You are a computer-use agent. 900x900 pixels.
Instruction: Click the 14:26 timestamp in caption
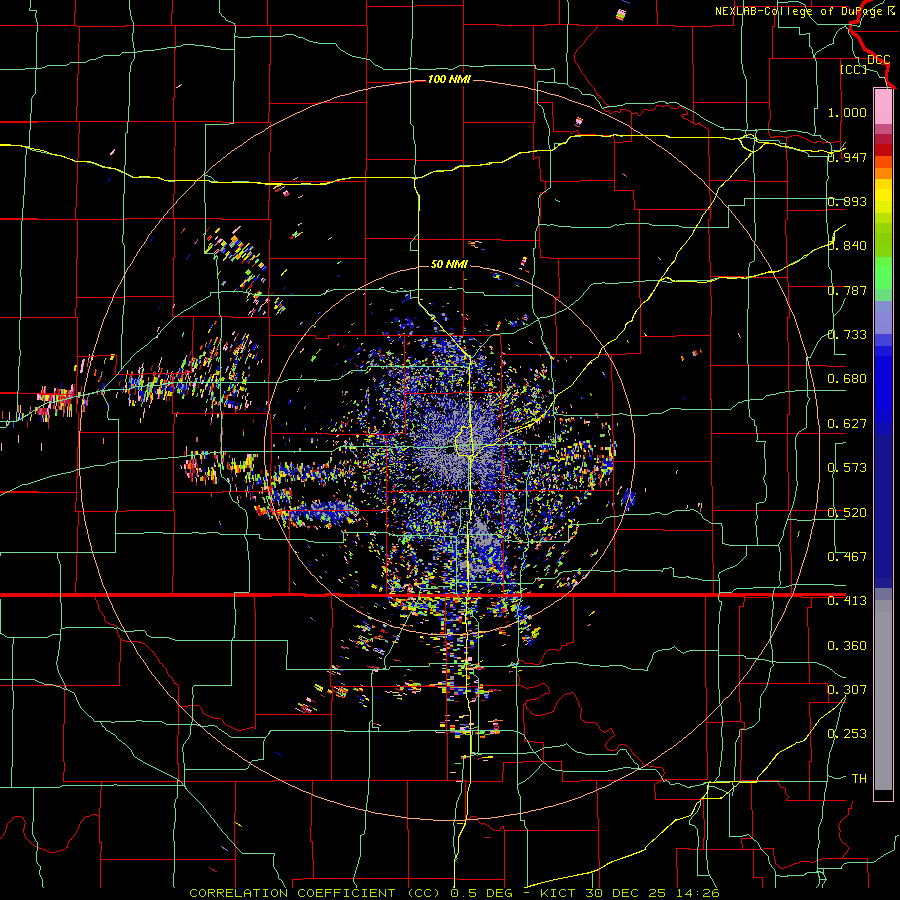point(696,893)
